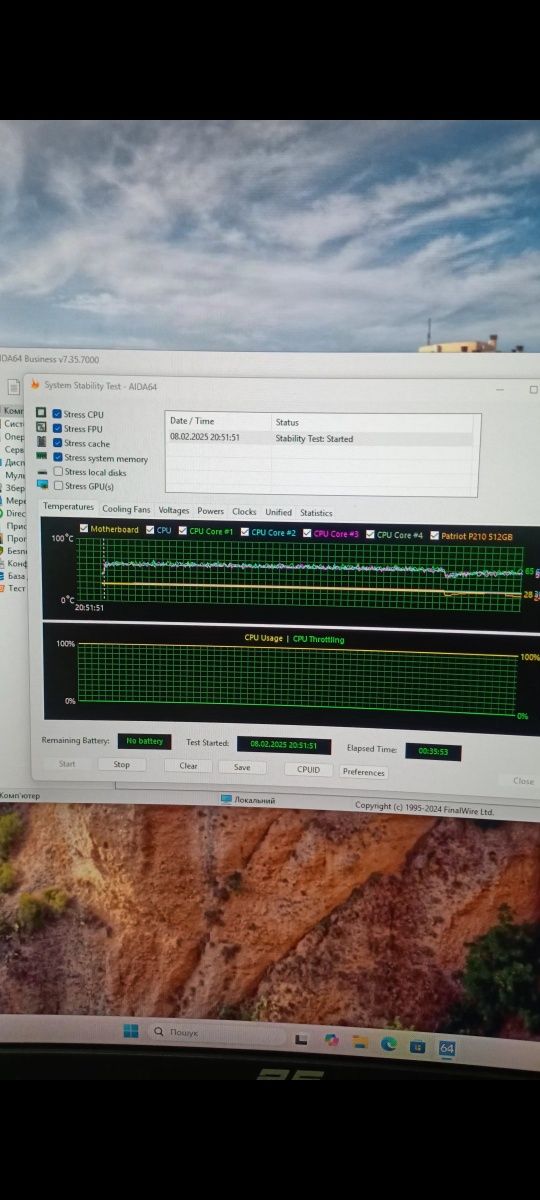Switch to the Cooling Fans tab

[x=126, y=509]
